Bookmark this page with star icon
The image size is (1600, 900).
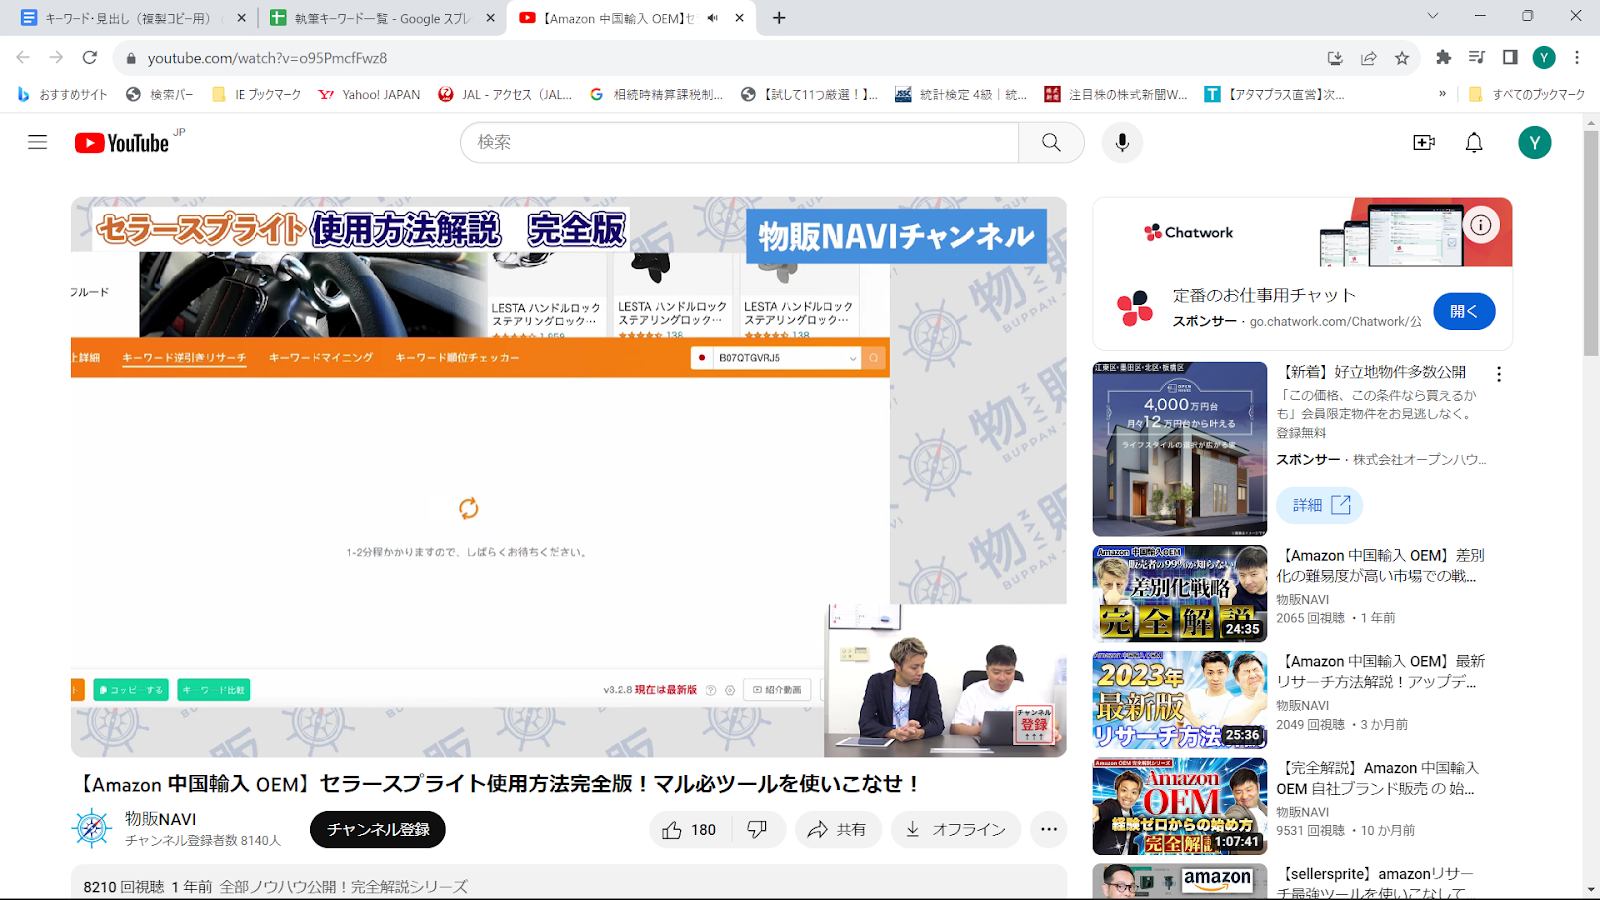click(x=1402, y=58)
